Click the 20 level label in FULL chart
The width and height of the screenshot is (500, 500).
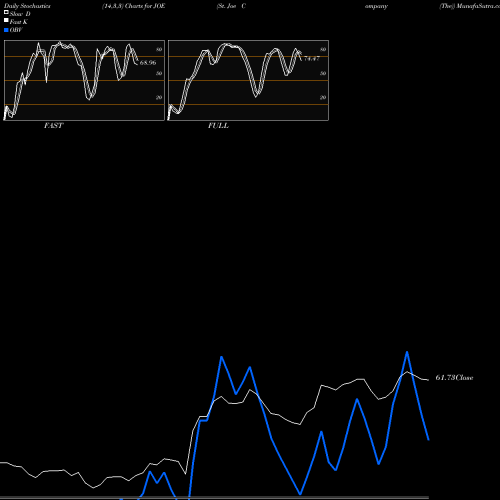323,97
